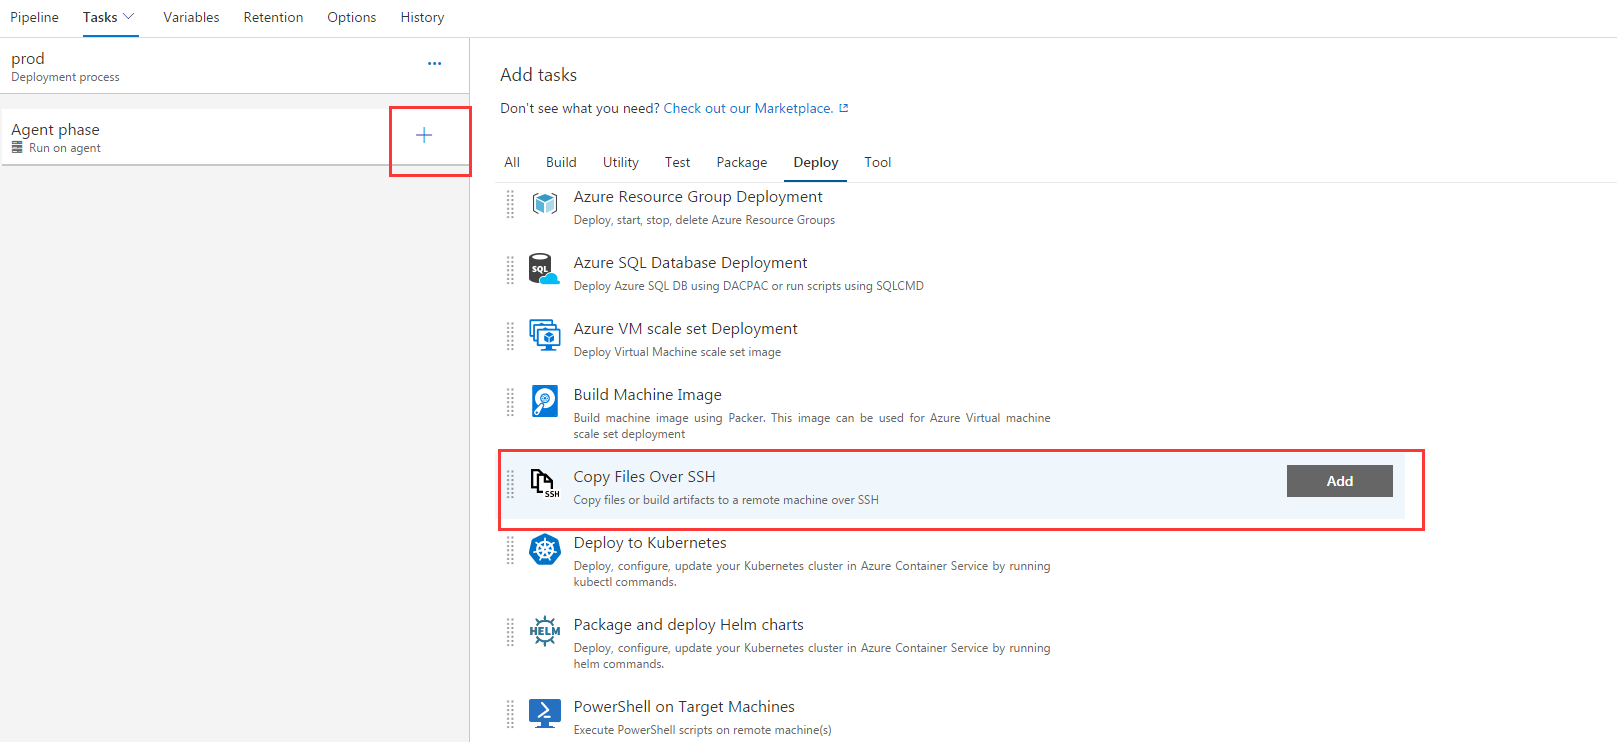Click the Copy Files Over SSH icon
The height and width of the screenshot is (742, 1617).
coord(545,483)
